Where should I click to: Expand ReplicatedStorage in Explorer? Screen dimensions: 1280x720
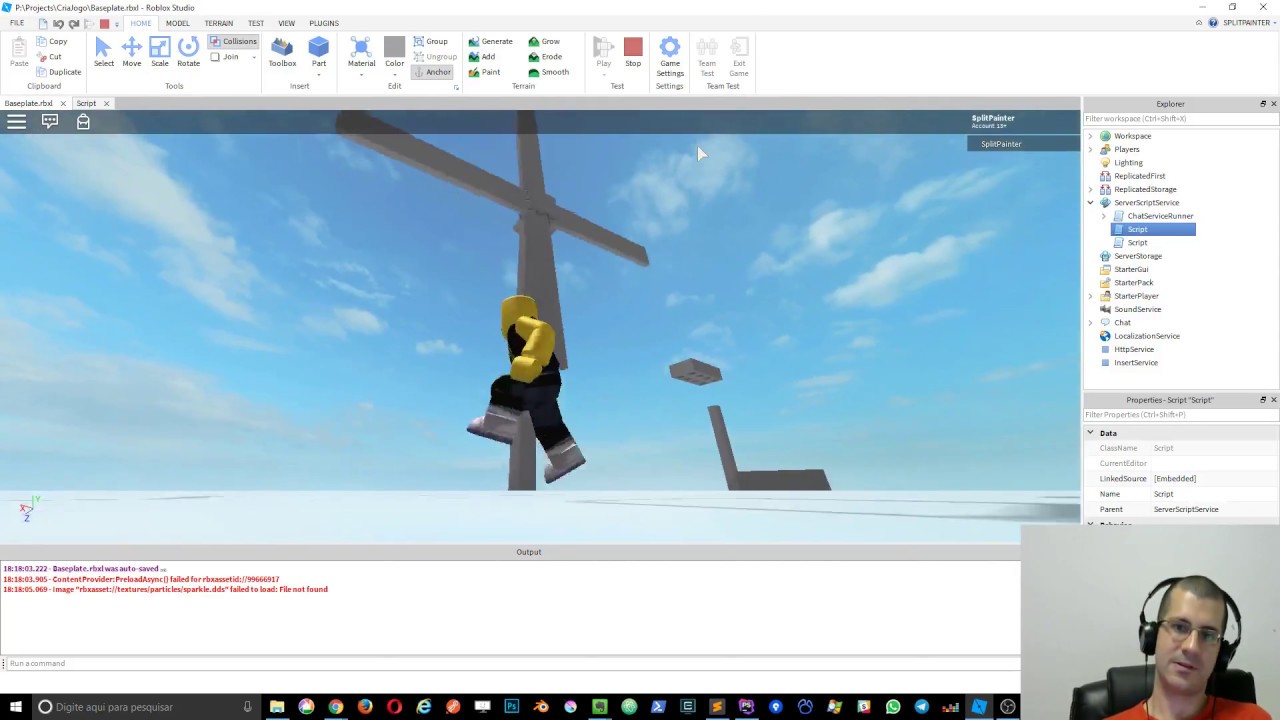(1091, 189)
